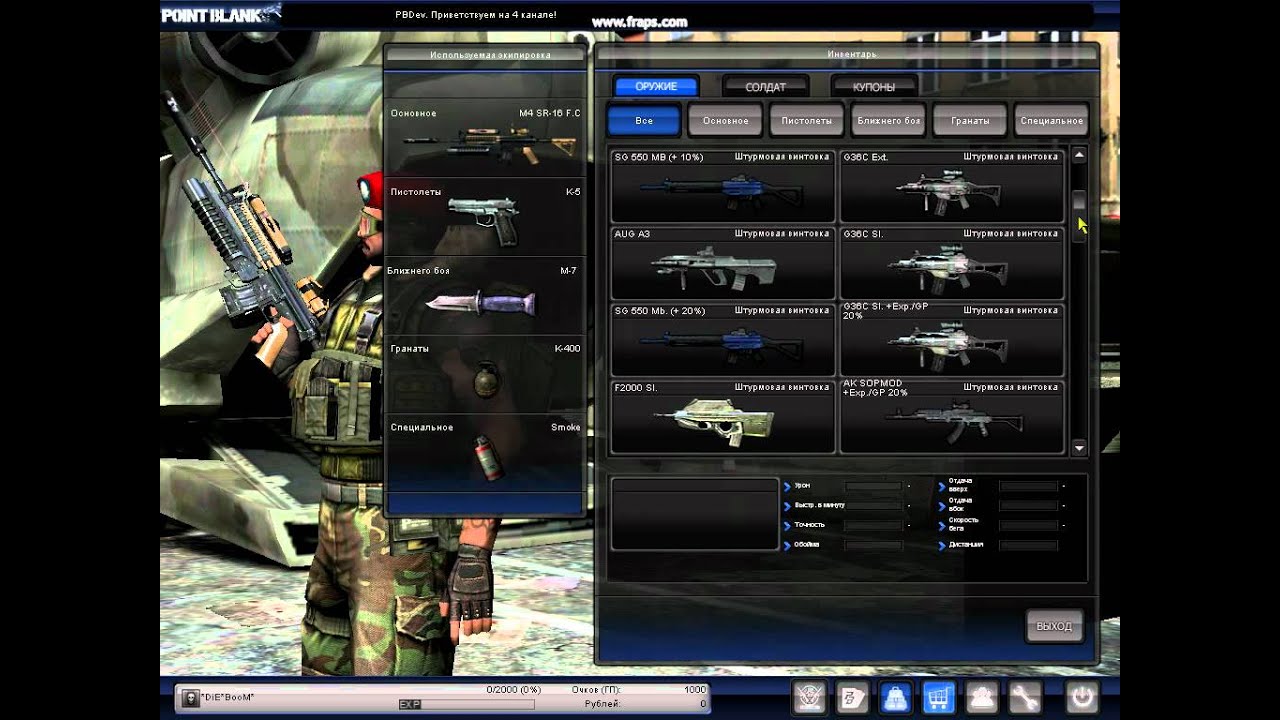Click the weapon description preview box
The width and height of the screenshot is (1280, 720).
coord(695,514)
